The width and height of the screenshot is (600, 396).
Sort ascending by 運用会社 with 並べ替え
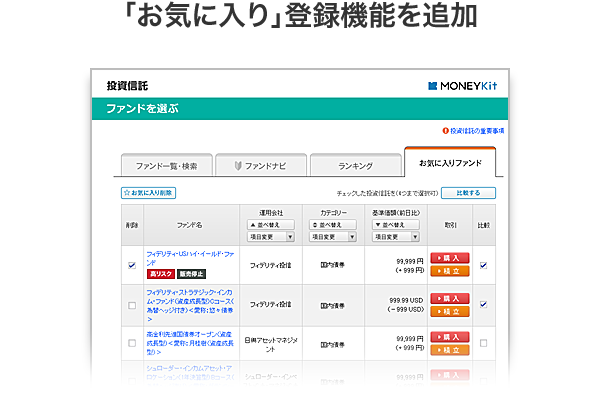click(x=271, y=225)
